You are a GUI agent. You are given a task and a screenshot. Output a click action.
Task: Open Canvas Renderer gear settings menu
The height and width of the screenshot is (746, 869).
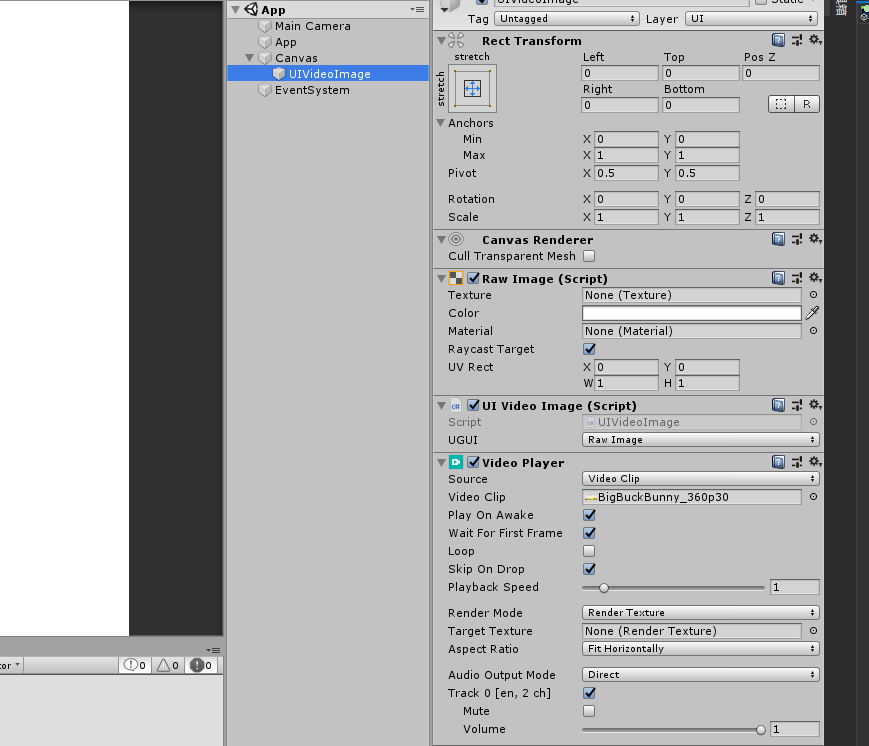tap(815, 239)
